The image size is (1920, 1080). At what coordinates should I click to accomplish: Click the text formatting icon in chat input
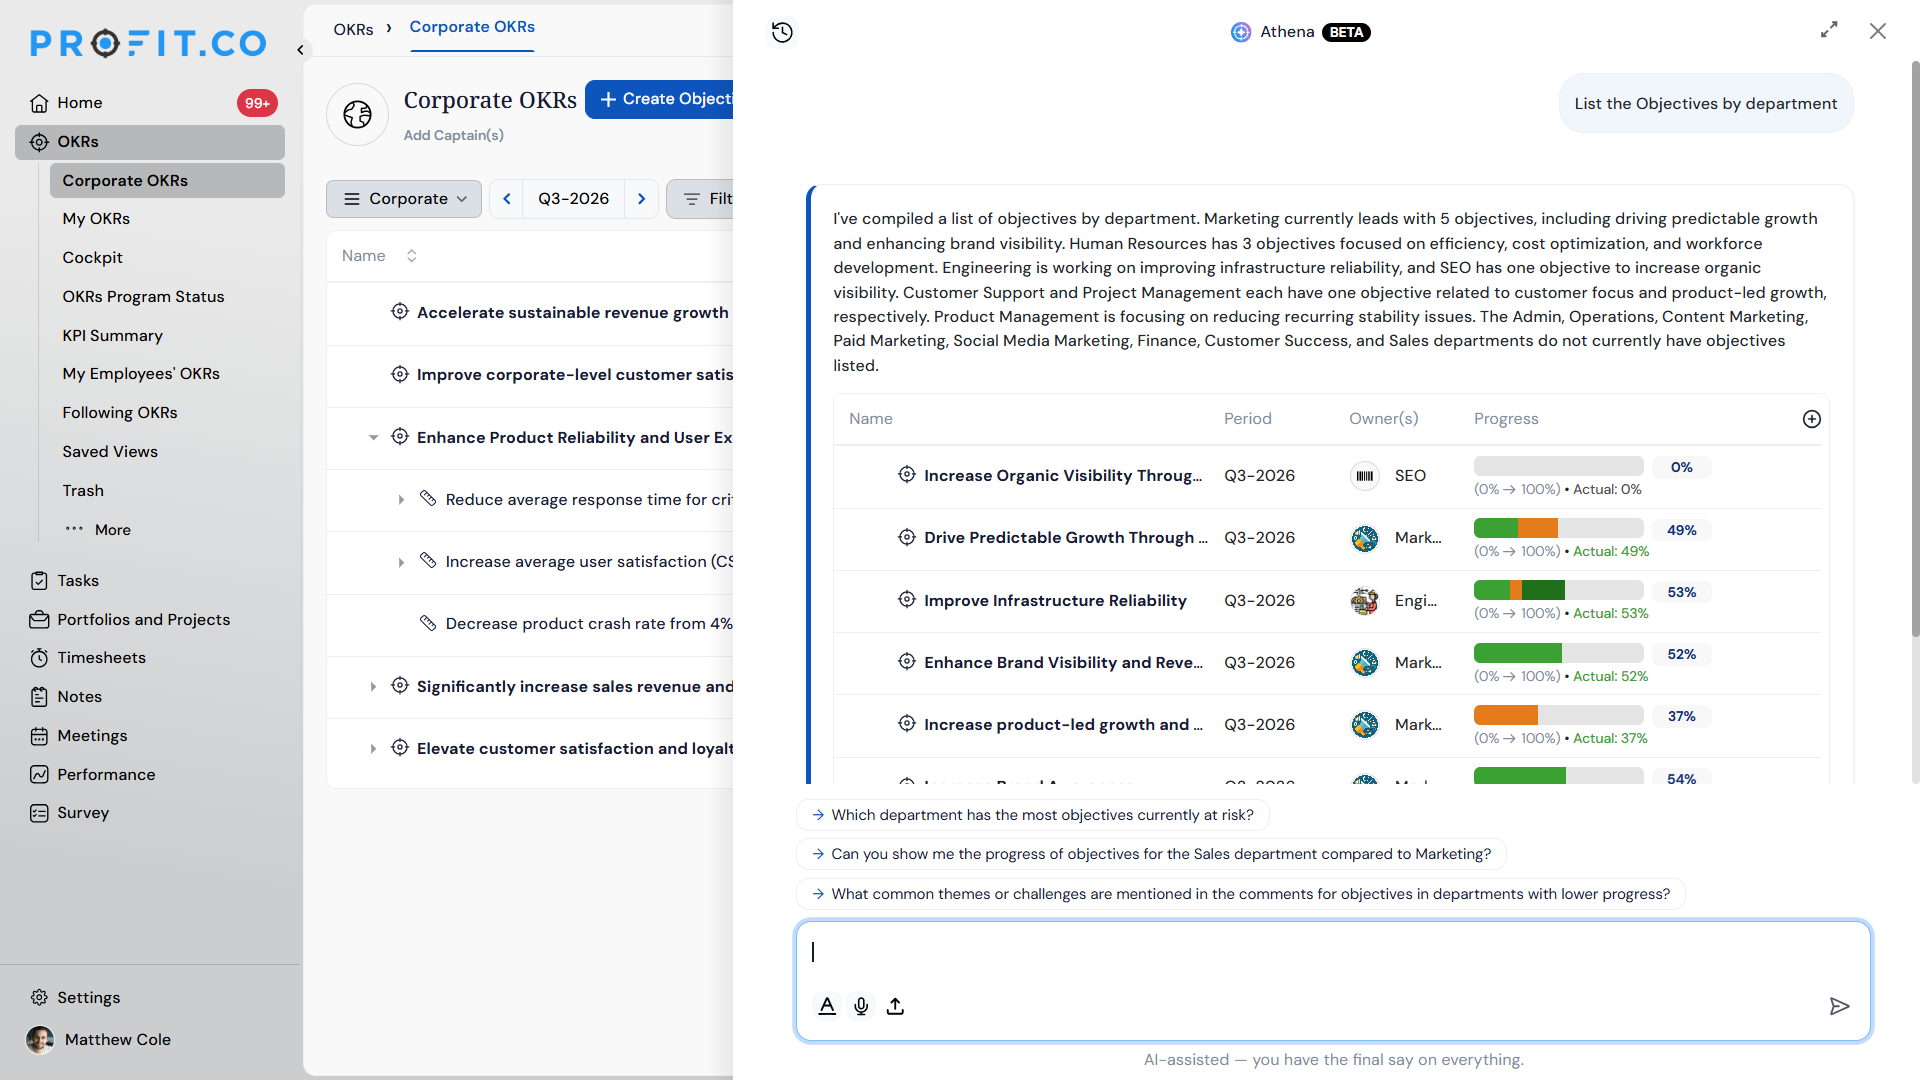(827, 1006)
